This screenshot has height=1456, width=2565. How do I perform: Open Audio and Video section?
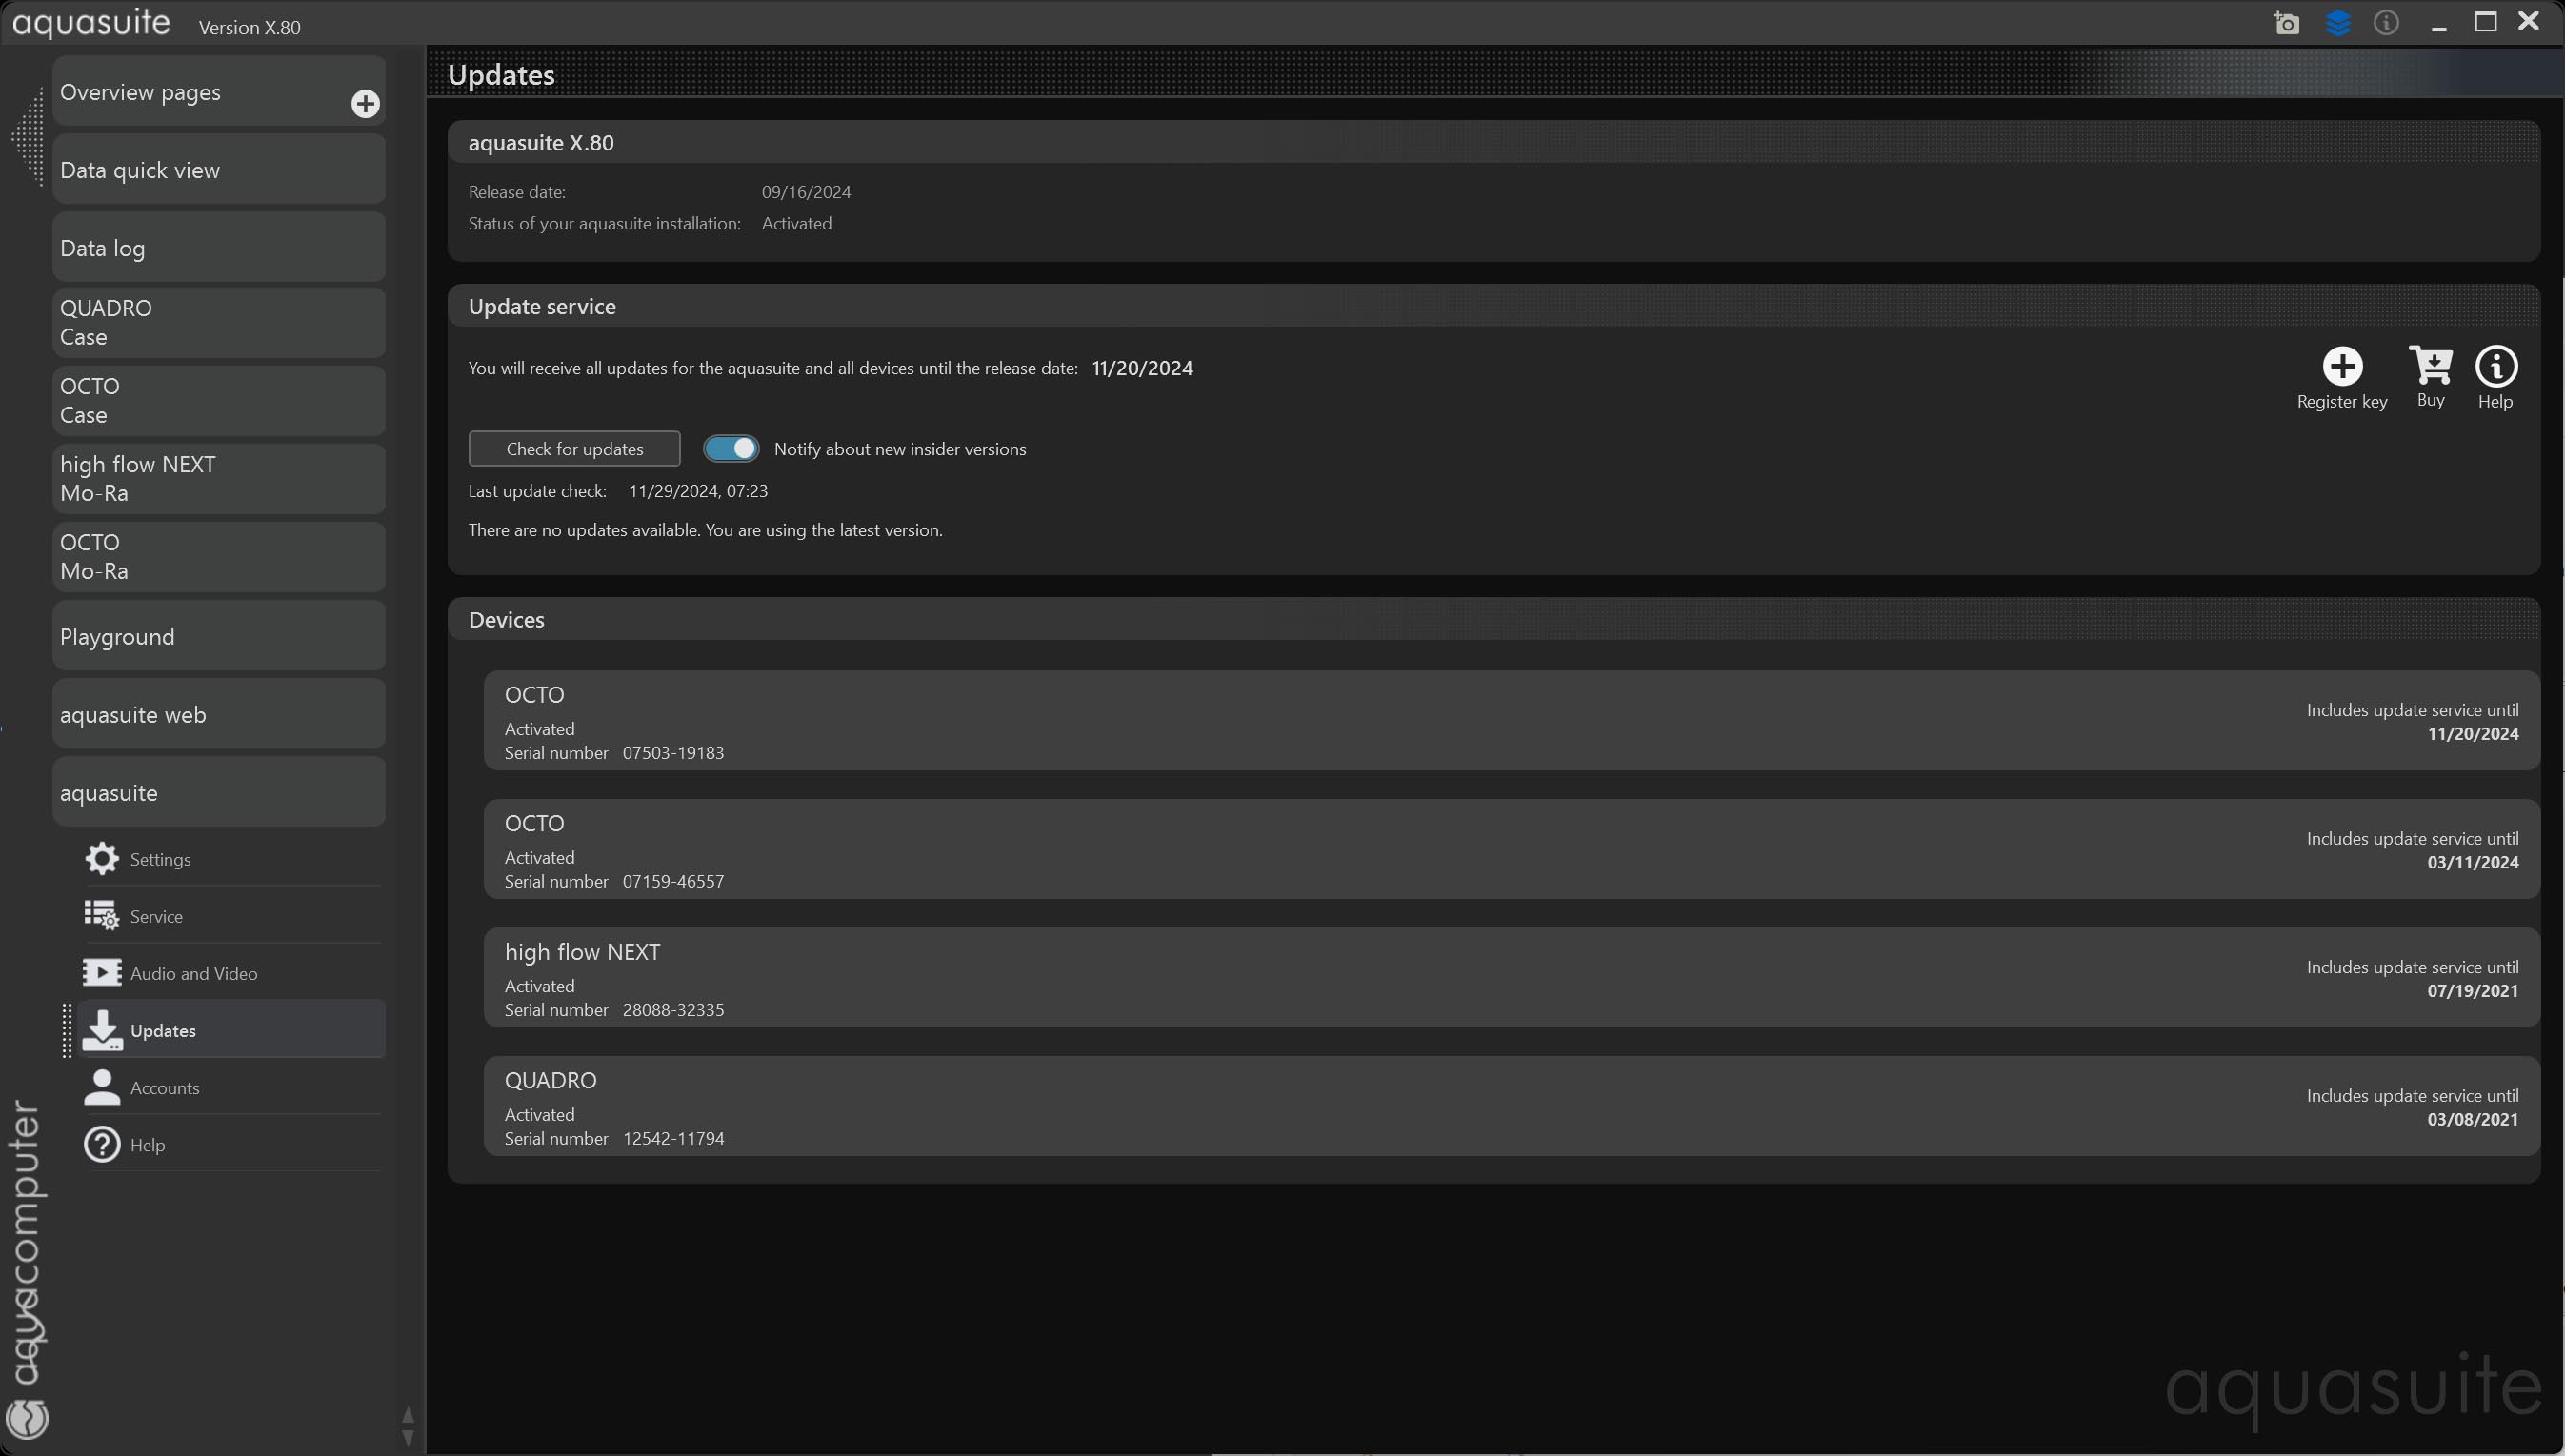[x=193, y=973]
